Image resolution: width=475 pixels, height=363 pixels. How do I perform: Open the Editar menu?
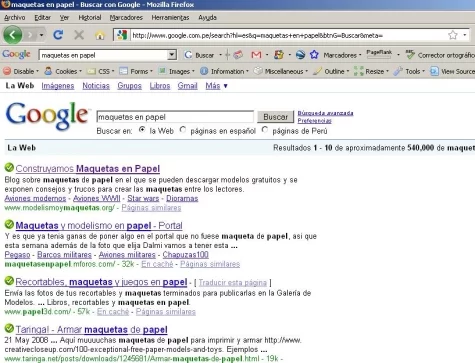click(43, 17)
